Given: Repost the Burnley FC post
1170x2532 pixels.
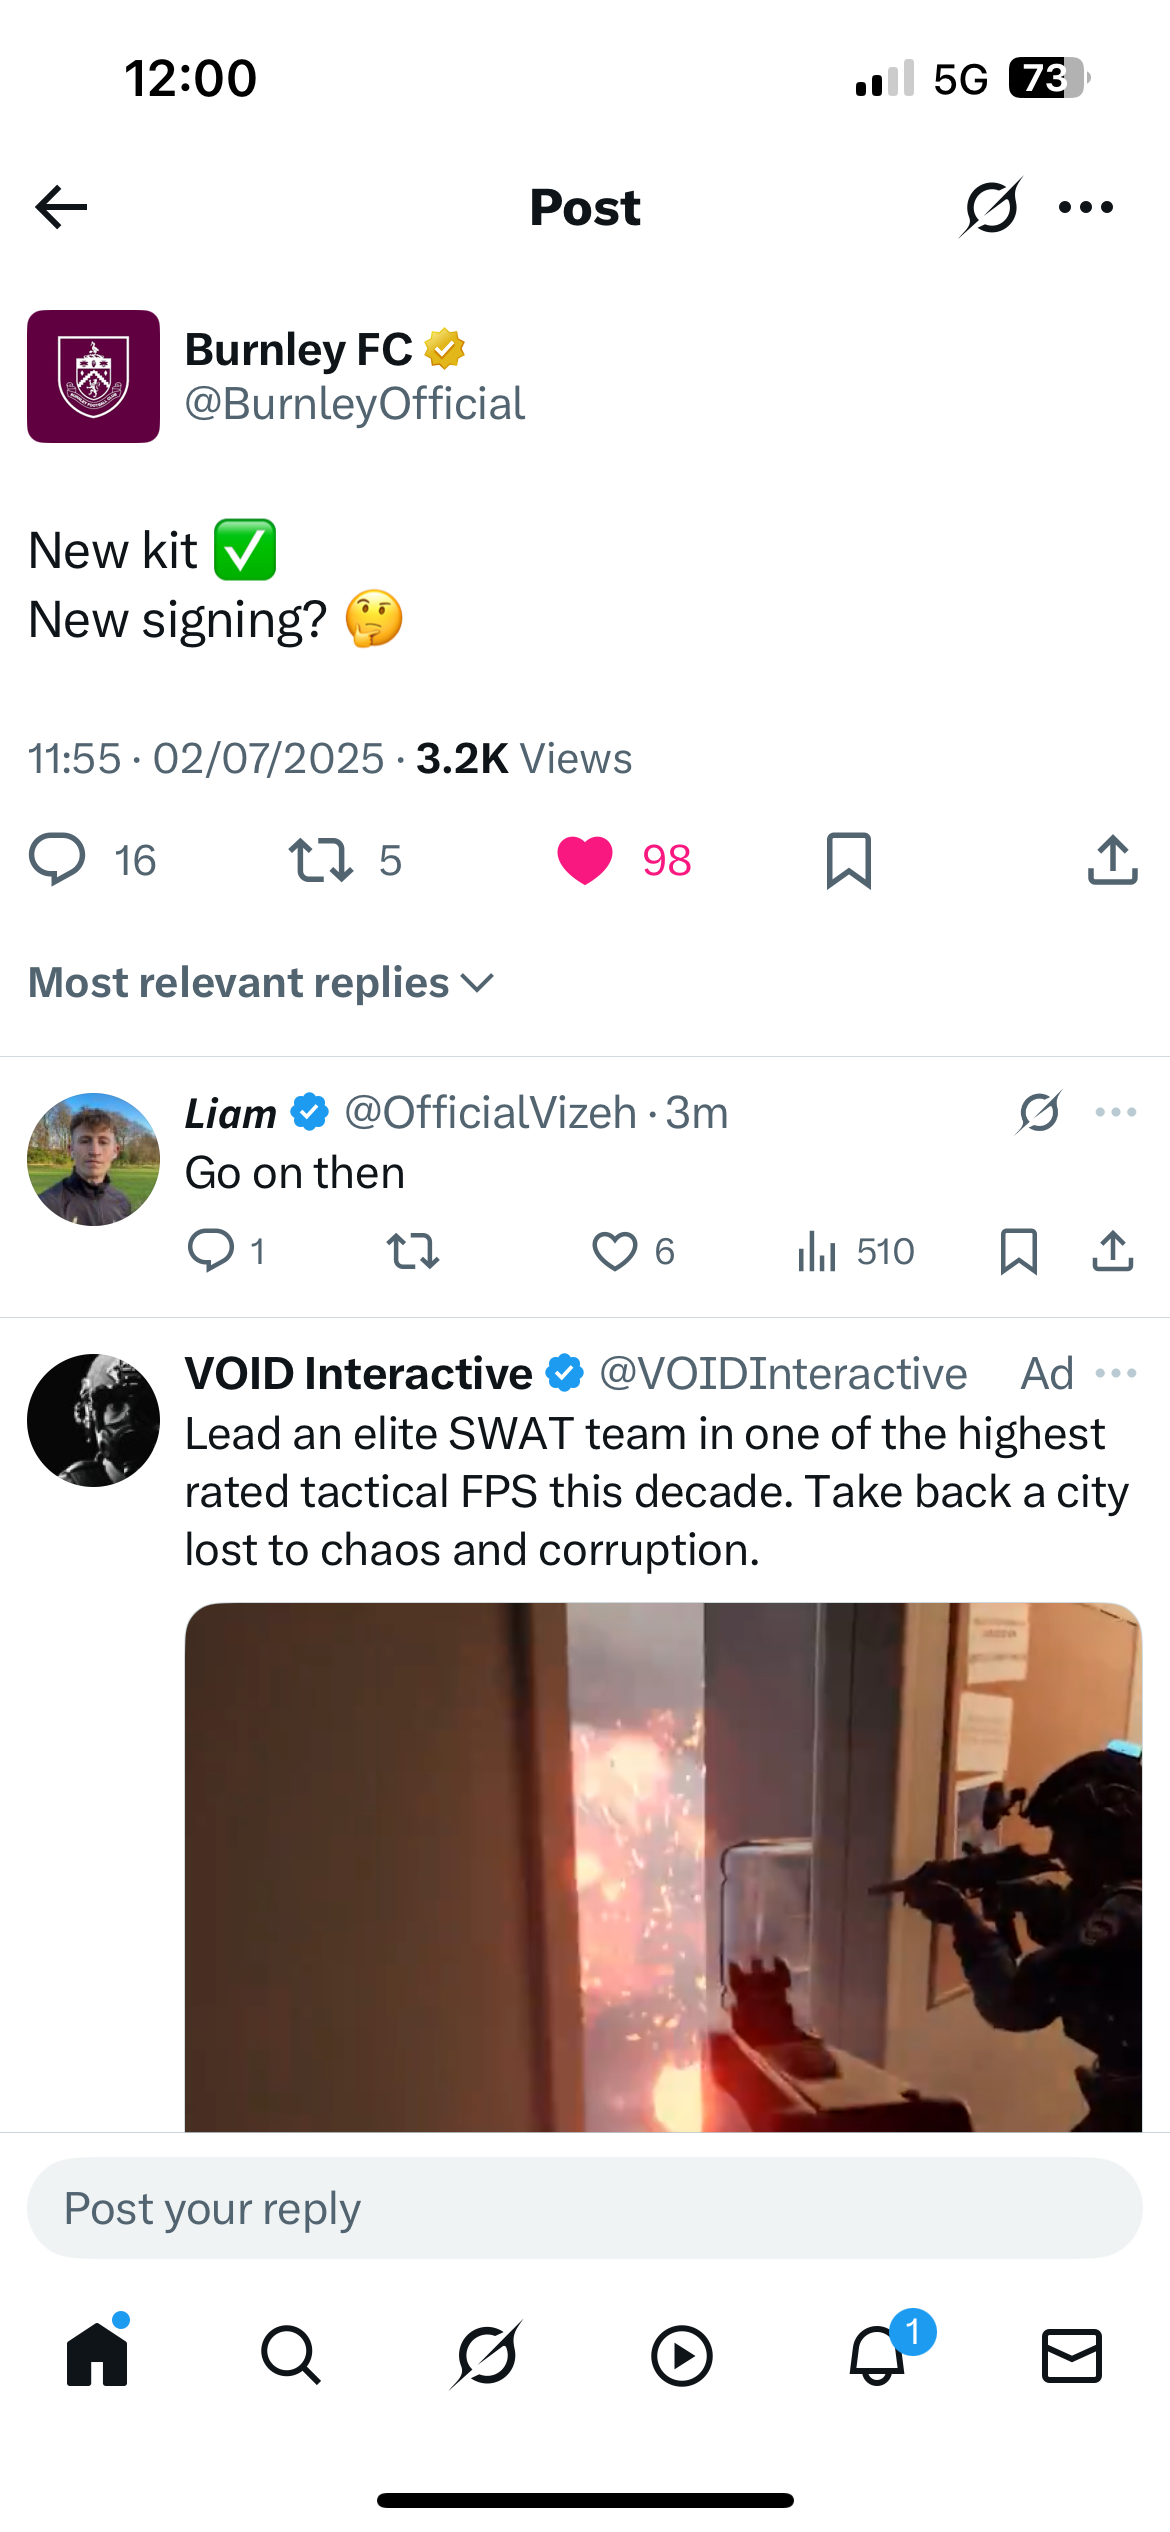Looking at the screenshot, I should (x=321, y=859).
